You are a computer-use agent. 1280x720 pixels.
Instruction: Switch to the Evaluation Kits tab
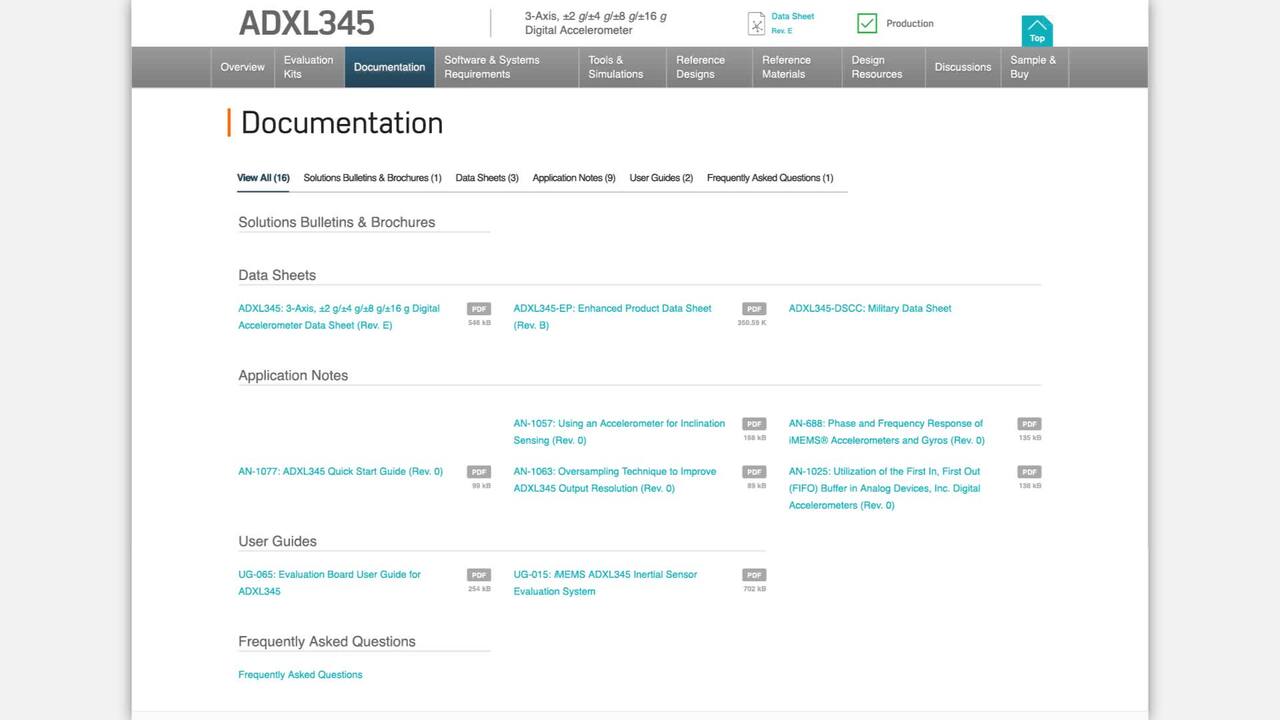pos(308,67)
